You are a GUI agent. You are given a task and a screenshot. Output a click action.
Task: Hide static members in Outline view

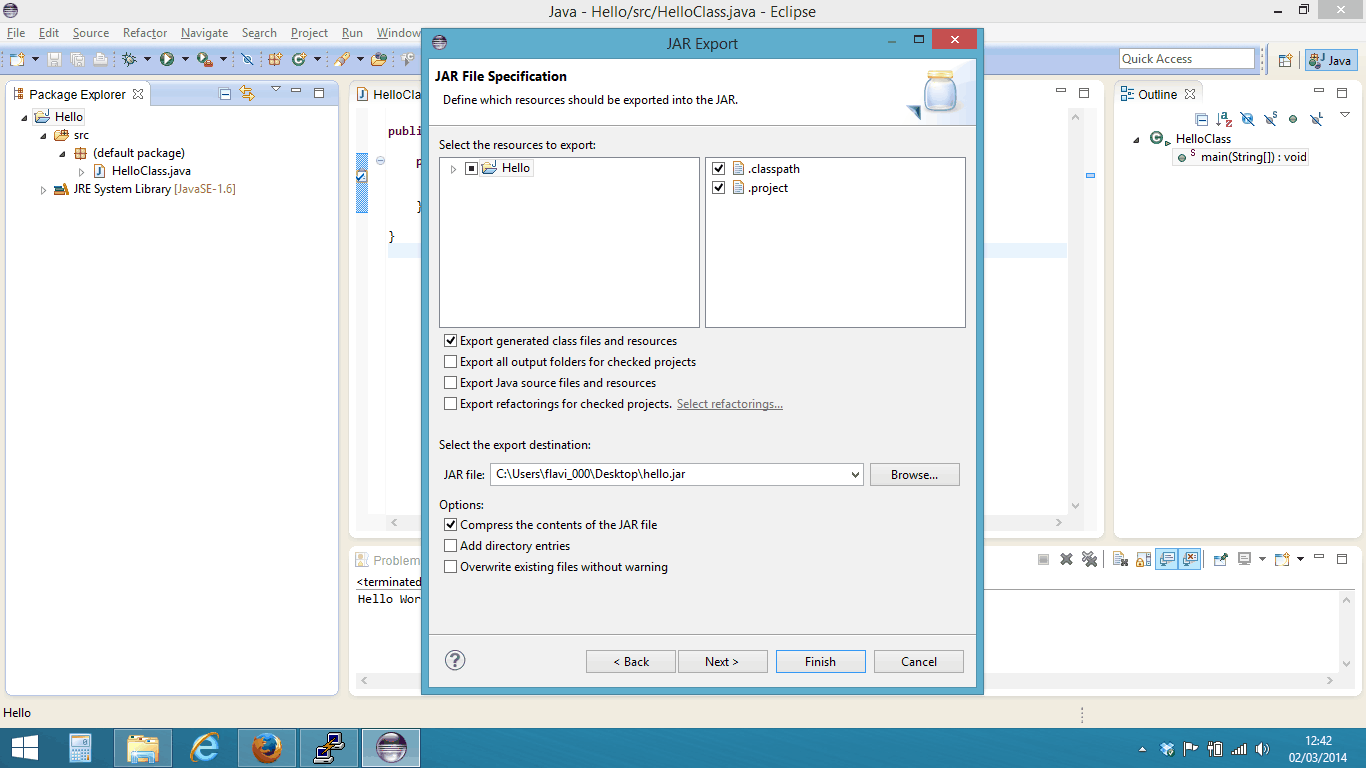point(1270,119)
